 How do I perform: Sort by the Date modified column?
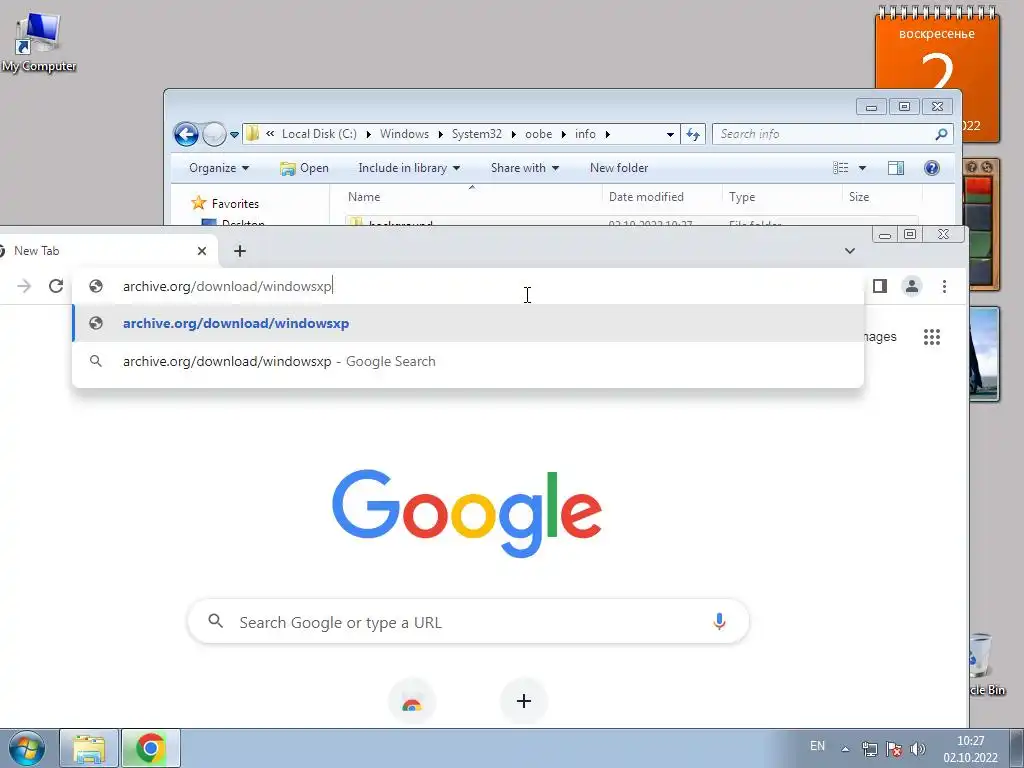click(x=662, y=197)
